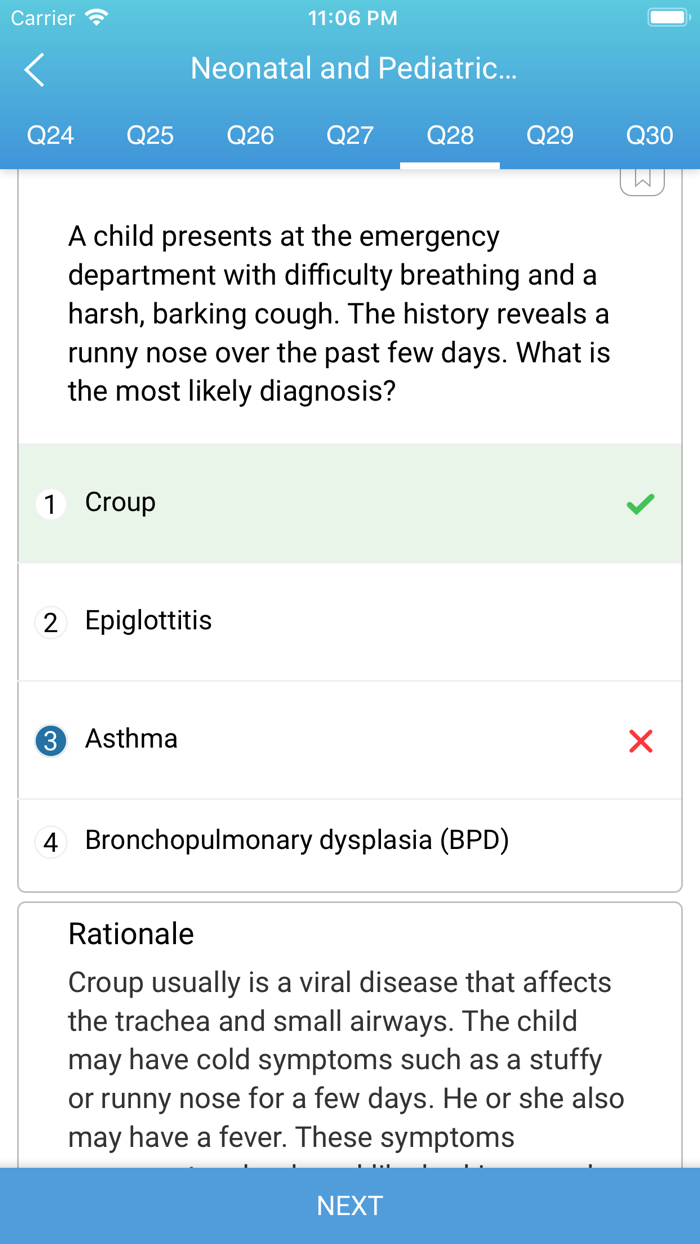Bookmark this question using the bookmark icon
Viewport: 700px width, 1244px height.
[x=644, y=178]
